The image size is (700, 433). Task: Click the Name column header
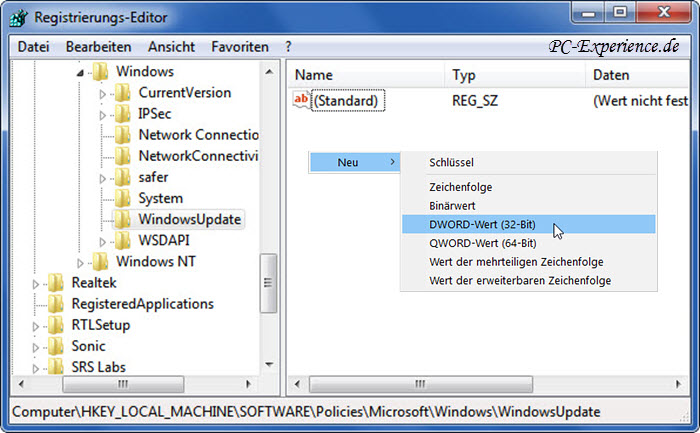point(314,75)
